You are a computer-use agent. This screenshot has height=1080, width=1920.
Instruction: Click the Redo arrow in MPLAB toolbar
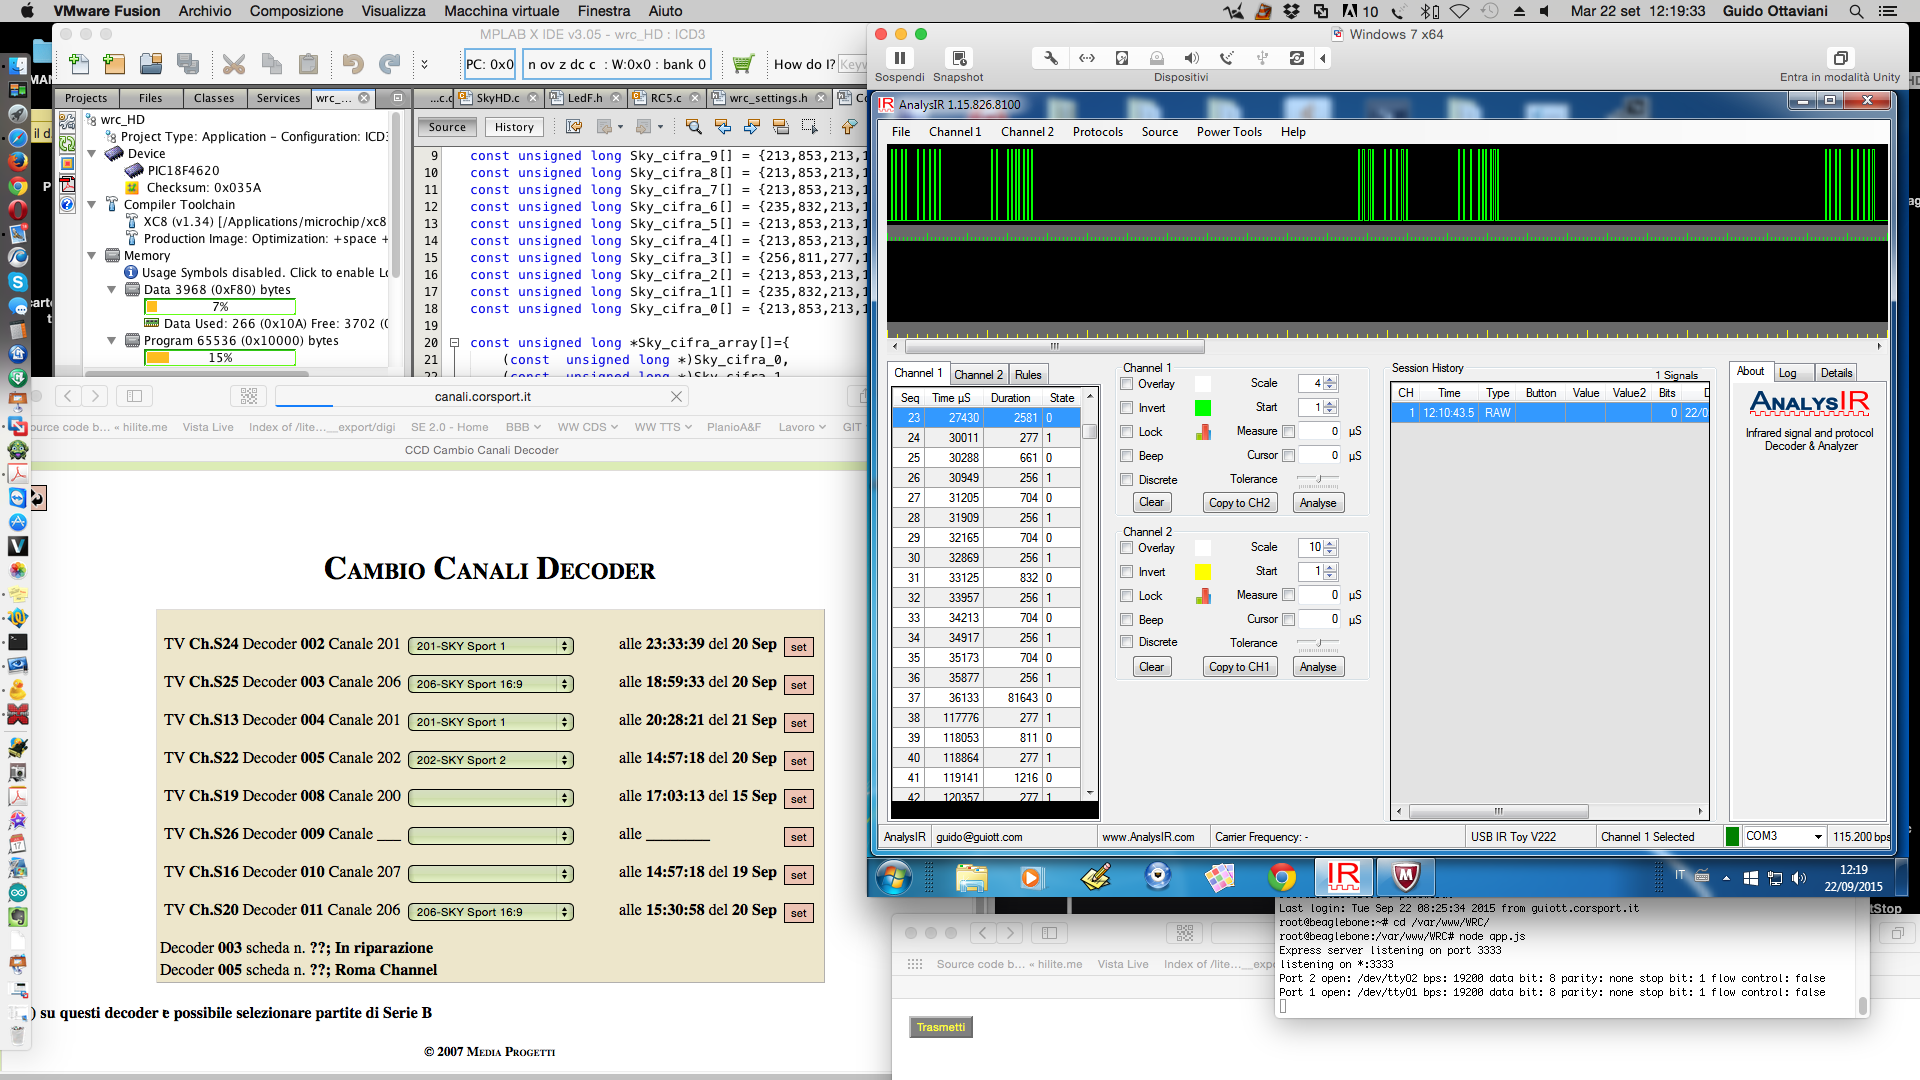(389, 65)
